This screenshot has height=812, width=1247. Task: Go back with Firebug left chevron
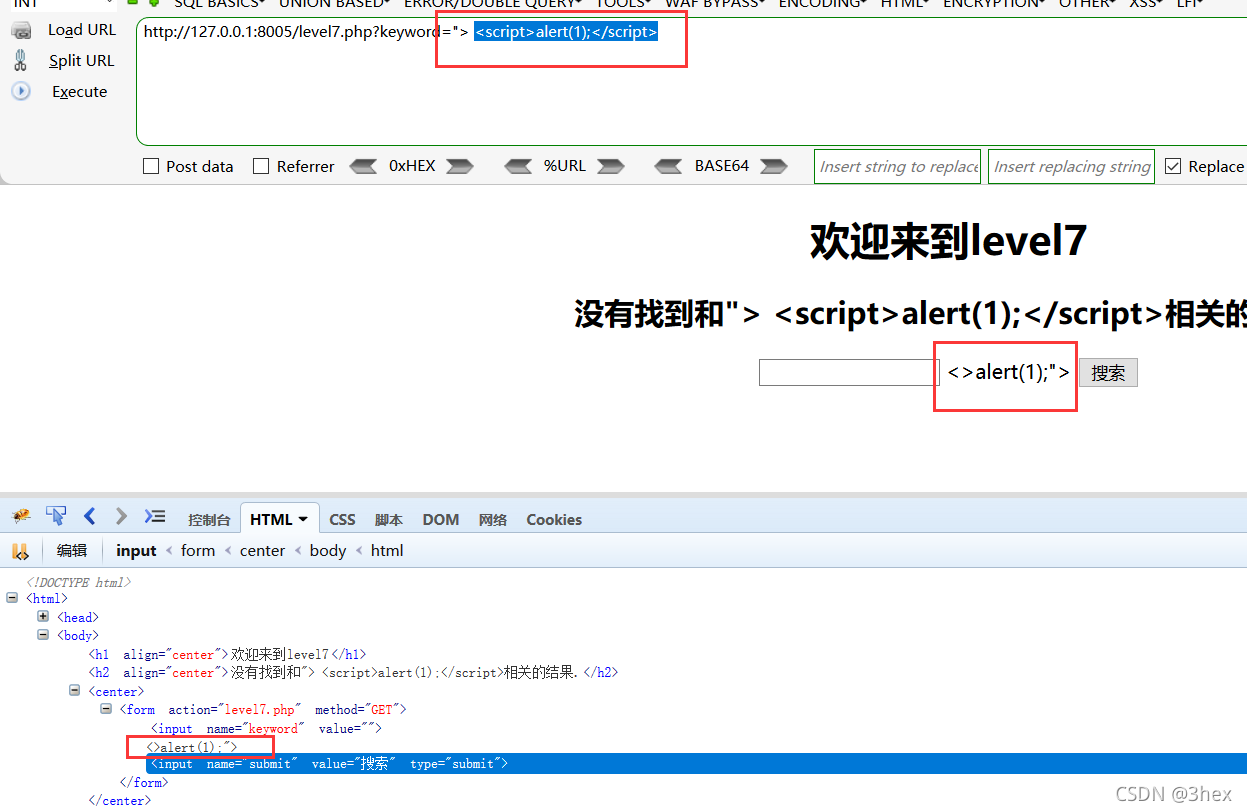[x=90, y=516]
